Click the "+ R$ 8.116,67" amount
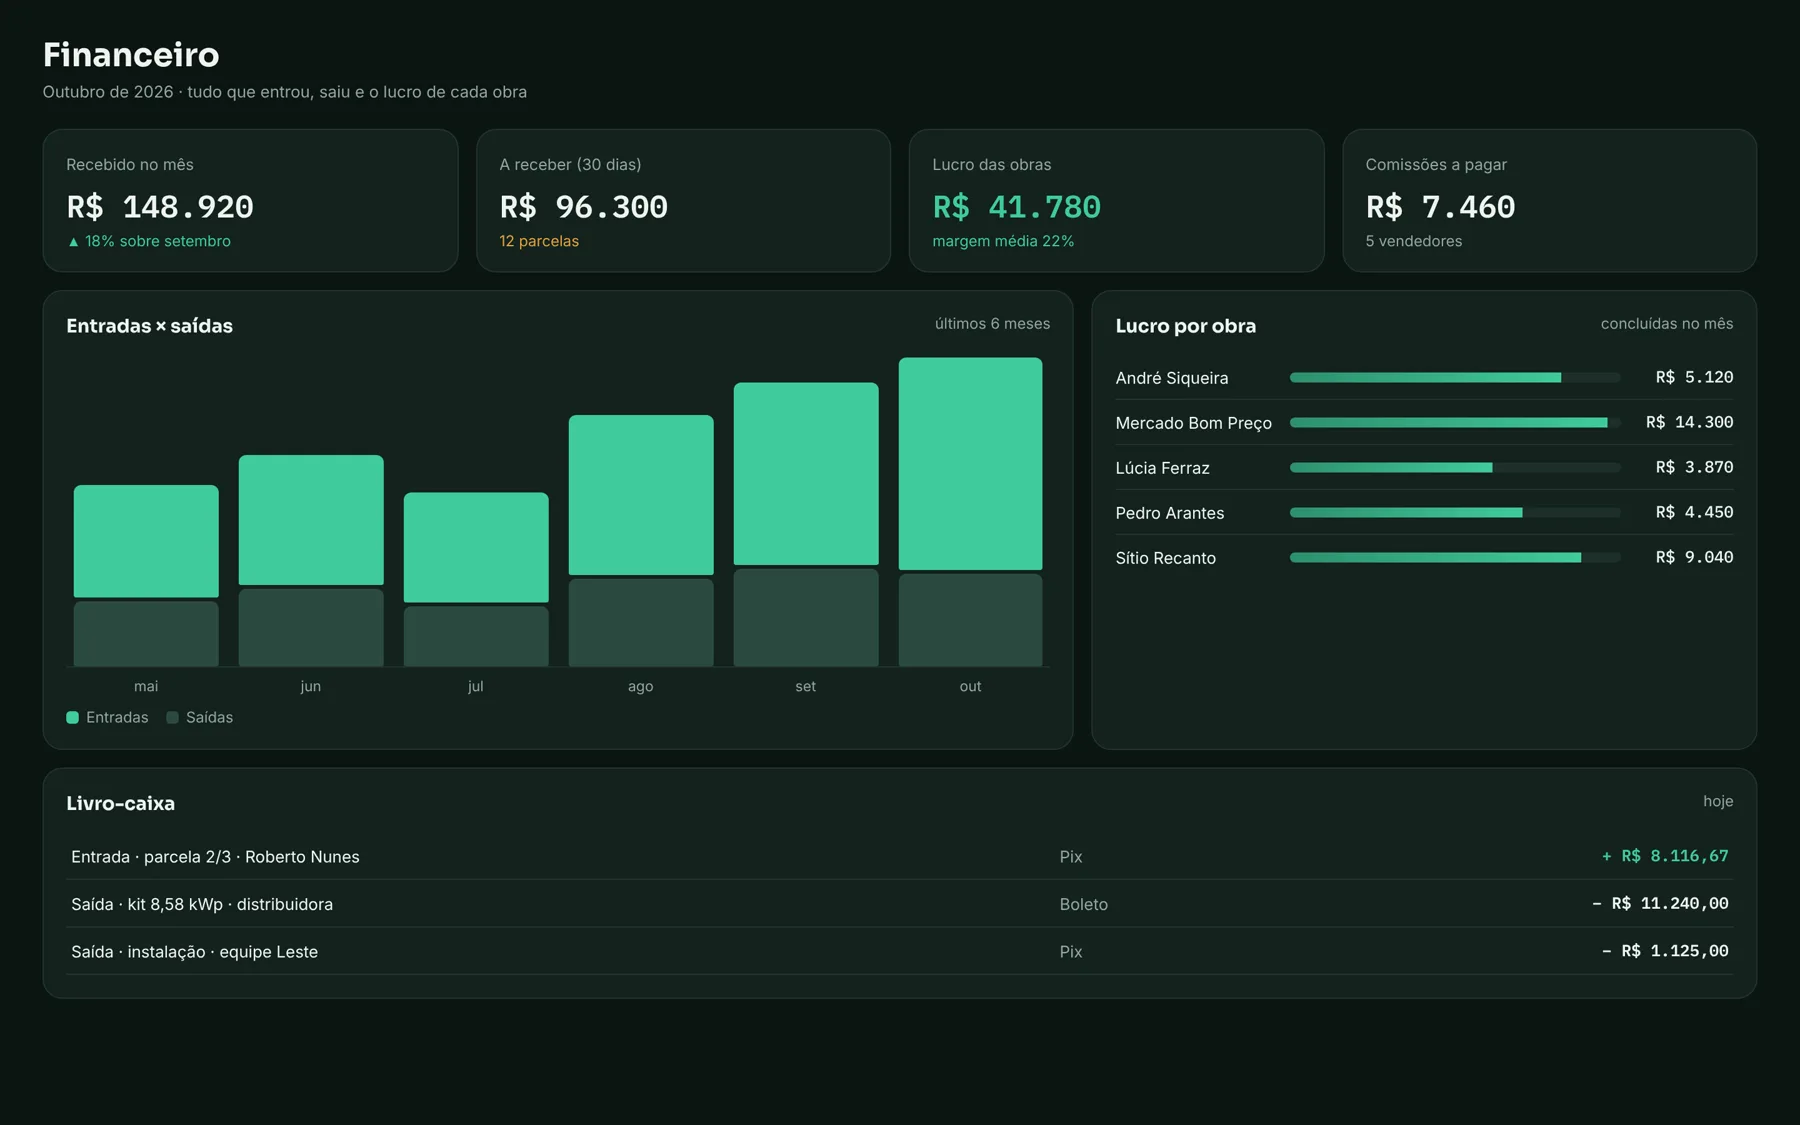The height and width of the screenshot is (1125, 1800). coord(1665,856)
